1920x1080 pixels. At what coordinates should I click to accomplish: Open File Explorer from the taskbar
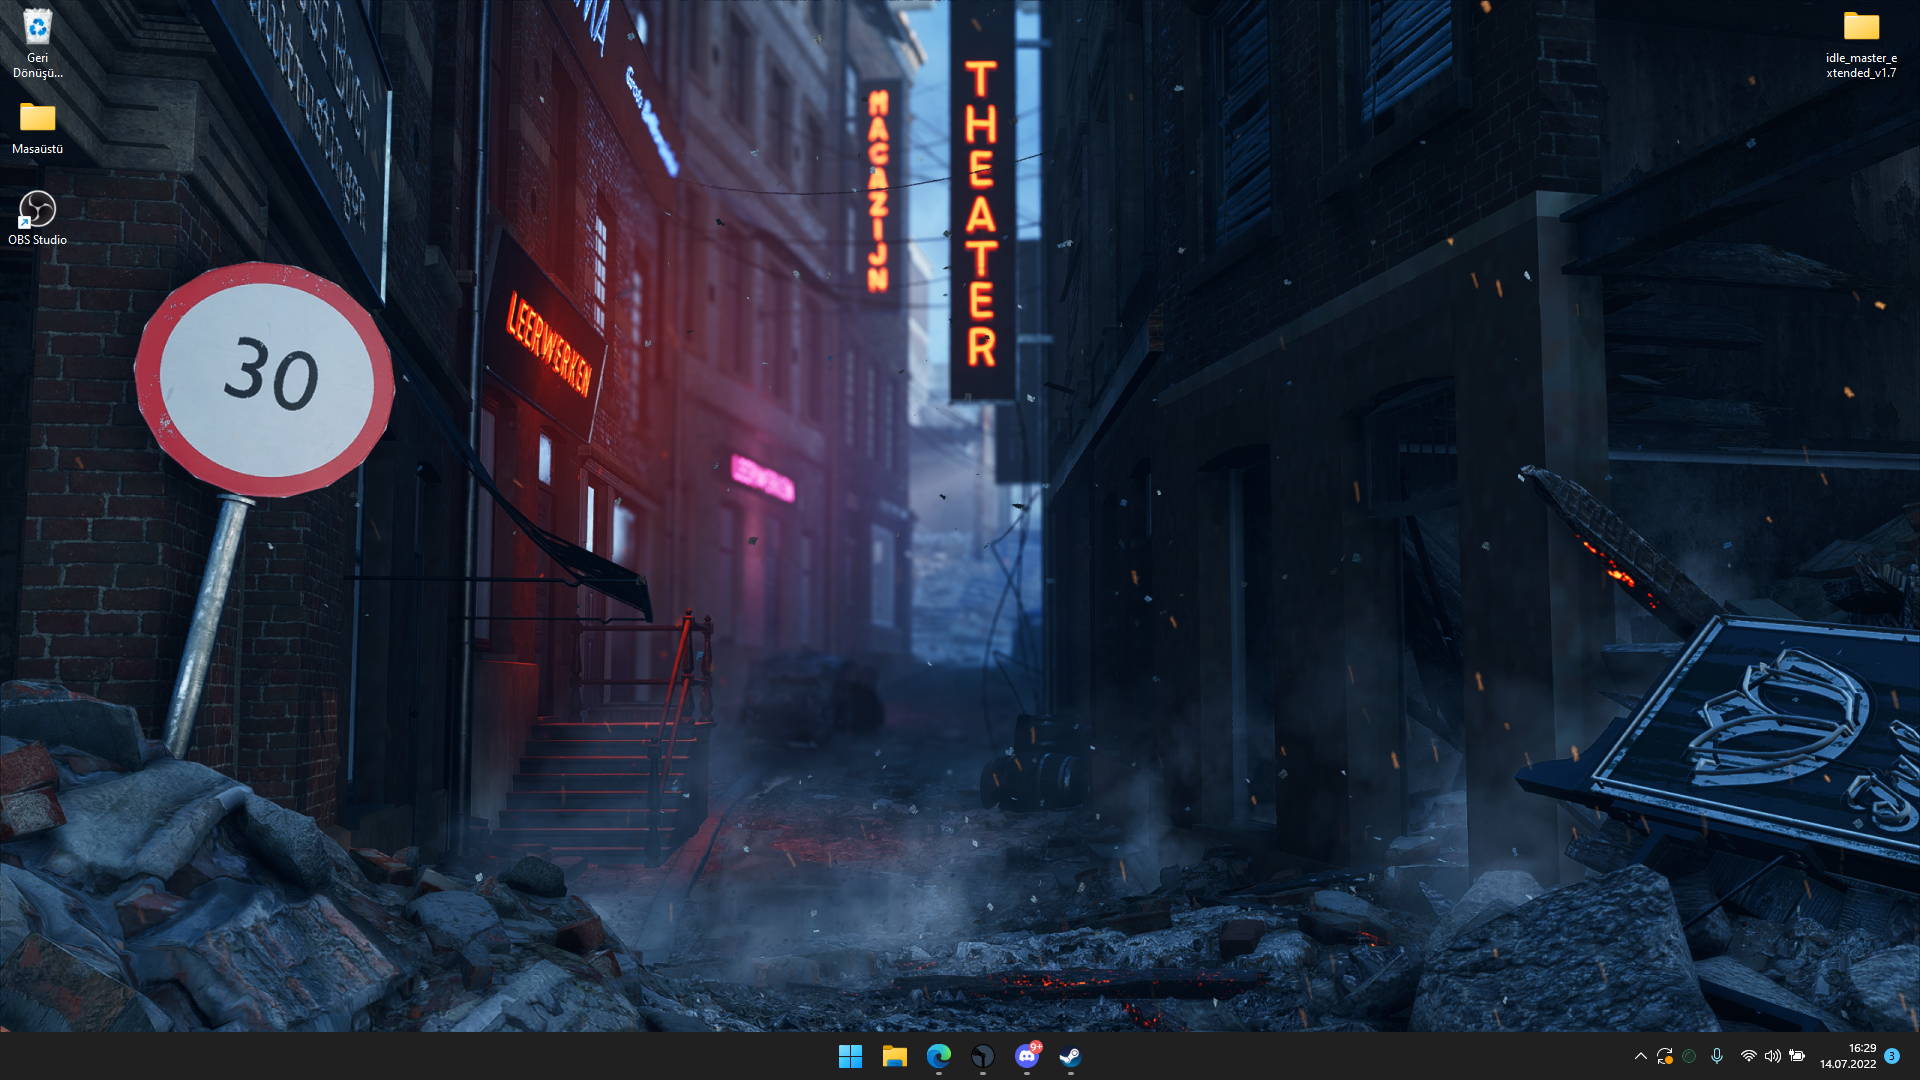(x=894, y=1056)
